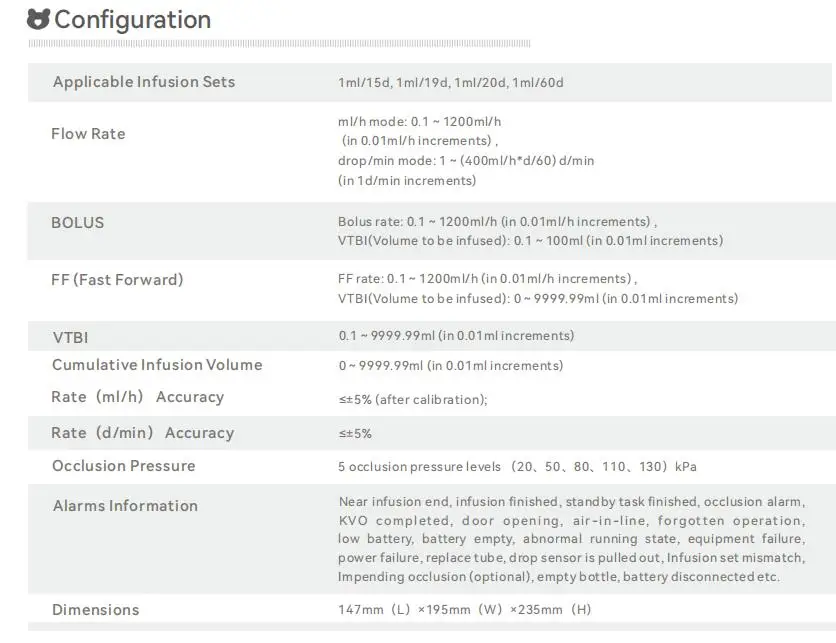Click the 147mm dimensions value text
Viewport: 836px width, 643px height.
(x=465, y=610)
